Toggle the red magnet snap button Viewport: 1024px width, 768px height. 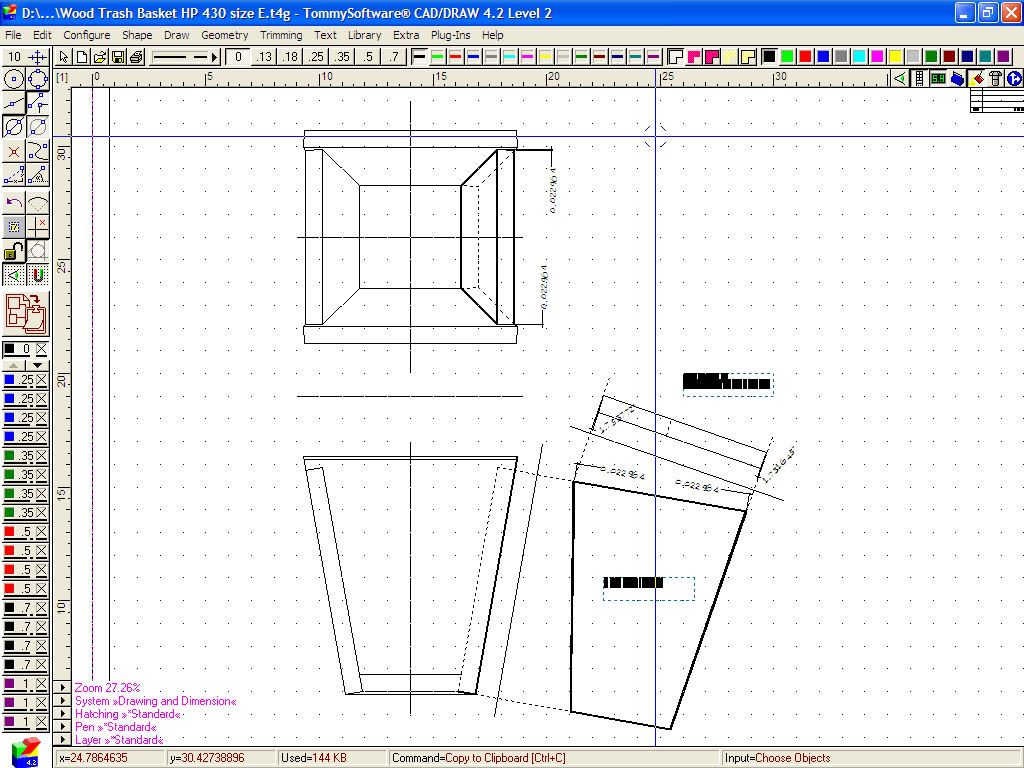[38, 275]
